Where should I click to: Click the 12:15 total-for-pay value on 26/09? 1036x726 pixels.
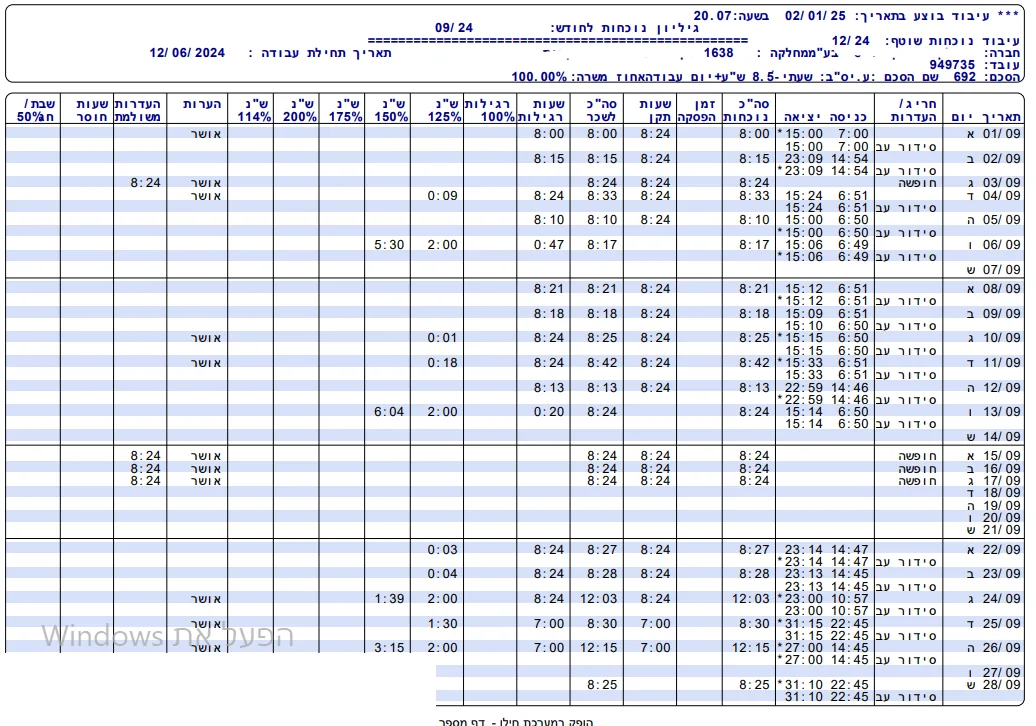pyautogui.click(x=599, y=648)
